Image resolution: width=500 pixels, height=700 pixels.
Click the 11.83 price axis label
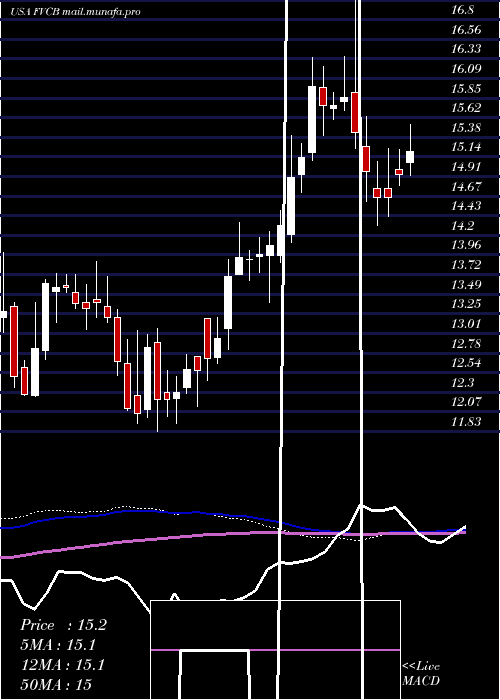tap(466, 421)
